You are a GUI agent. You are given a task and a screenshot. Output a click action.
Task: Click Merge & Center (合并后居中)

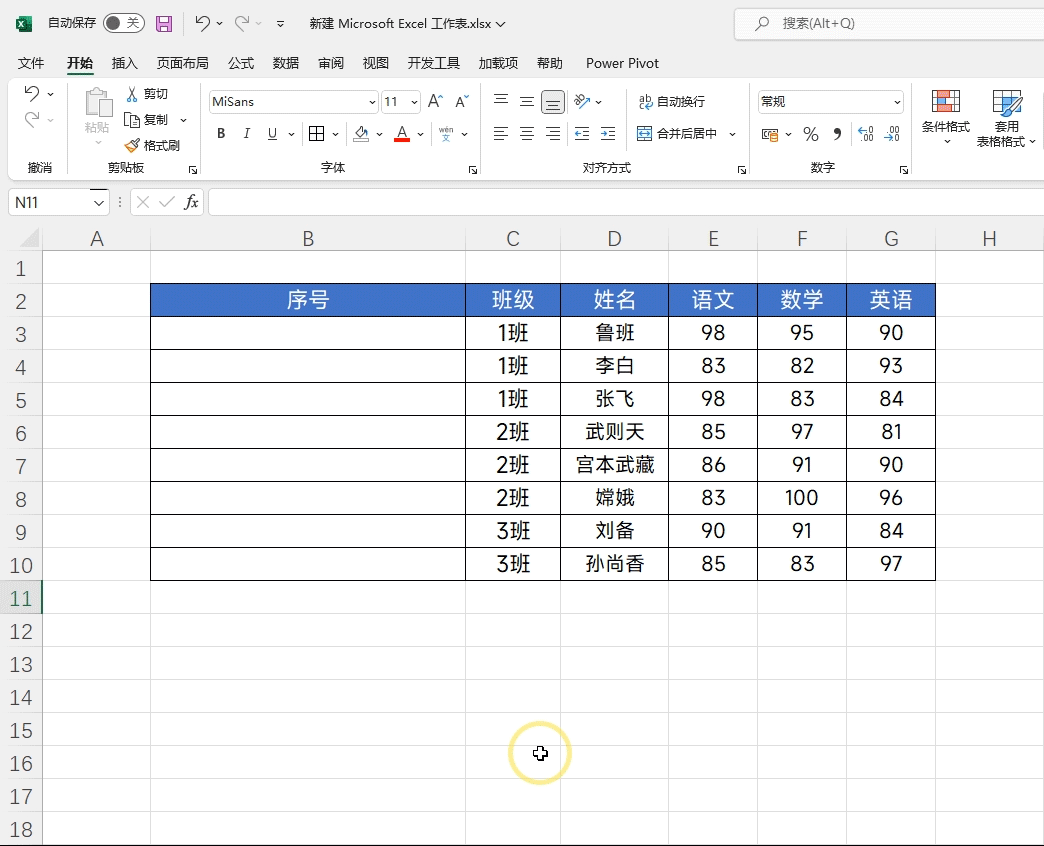click(x=676, y=134)
